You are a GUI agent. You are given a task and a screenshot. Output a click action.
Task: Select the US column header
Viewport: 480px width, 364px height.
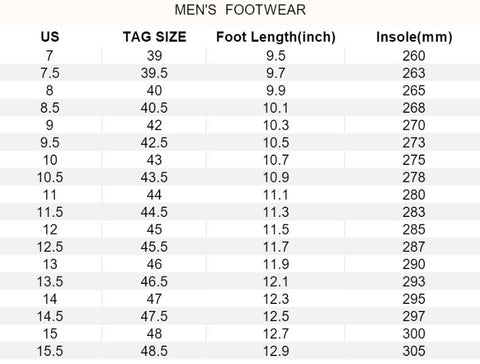(x=50, y=37)
